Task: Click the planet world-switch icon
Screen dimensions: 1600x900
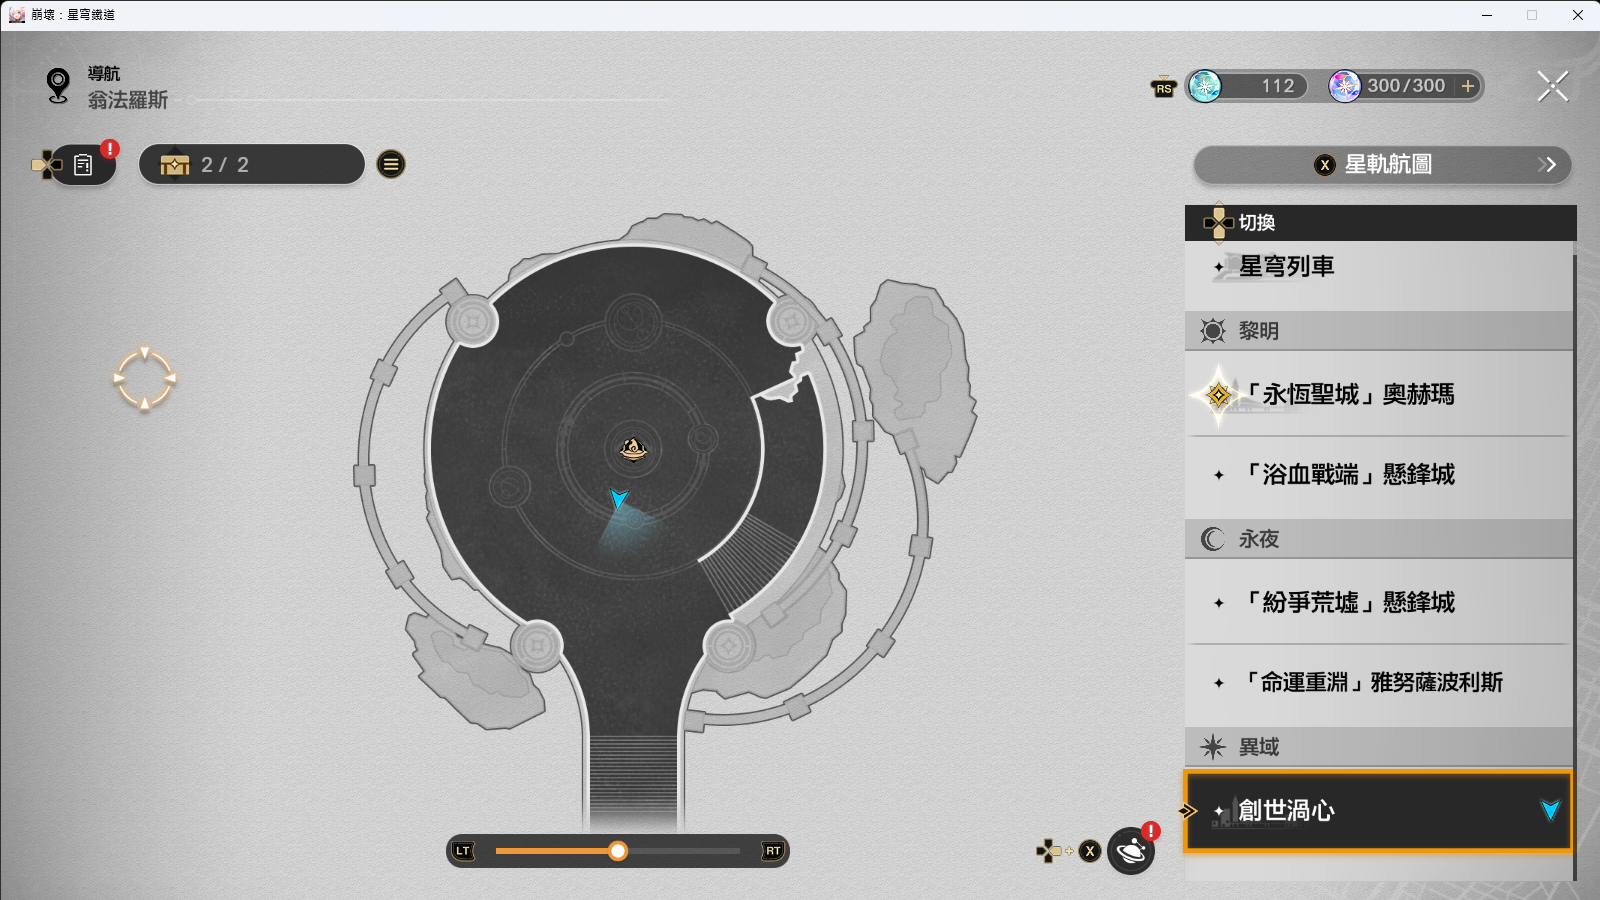Action: [x=1131, y=851]
